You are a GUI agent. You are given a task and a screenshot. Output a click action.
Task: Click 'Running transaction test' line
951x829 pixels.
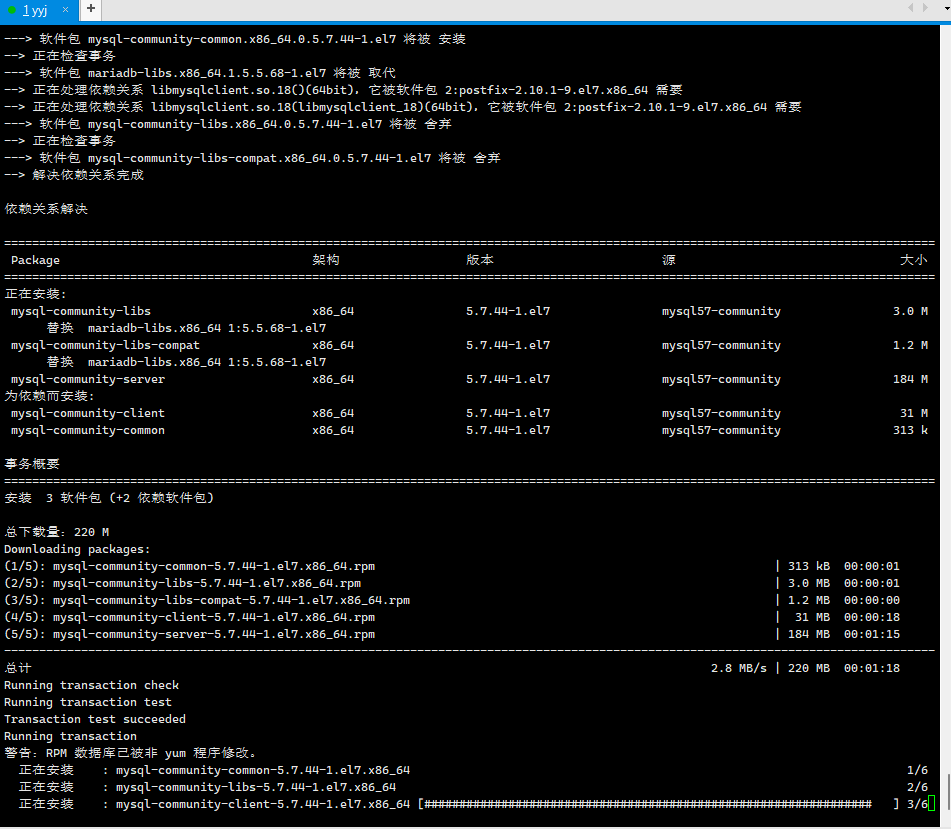[88, 702]
